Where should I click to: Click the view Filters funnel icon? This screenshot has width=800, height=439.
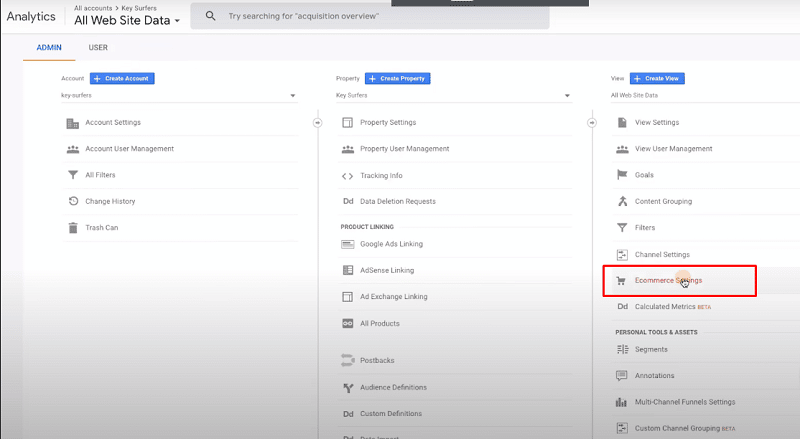[x=622, y=228]
